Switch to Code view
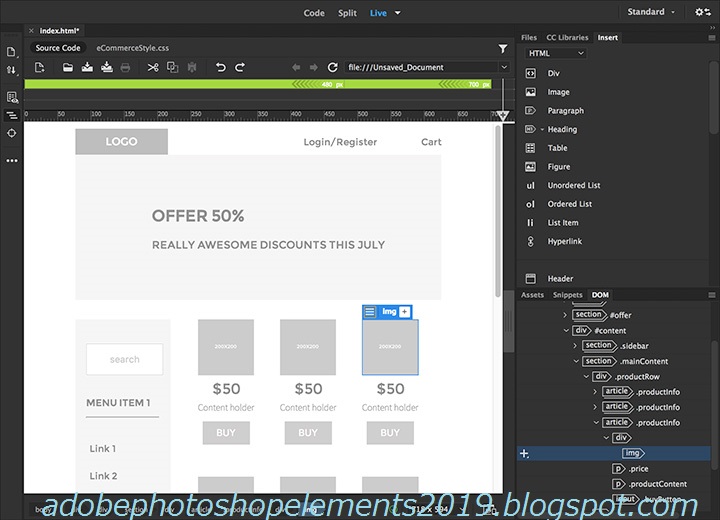The width and height of the screenshot is (720, 520). point(314,13)
